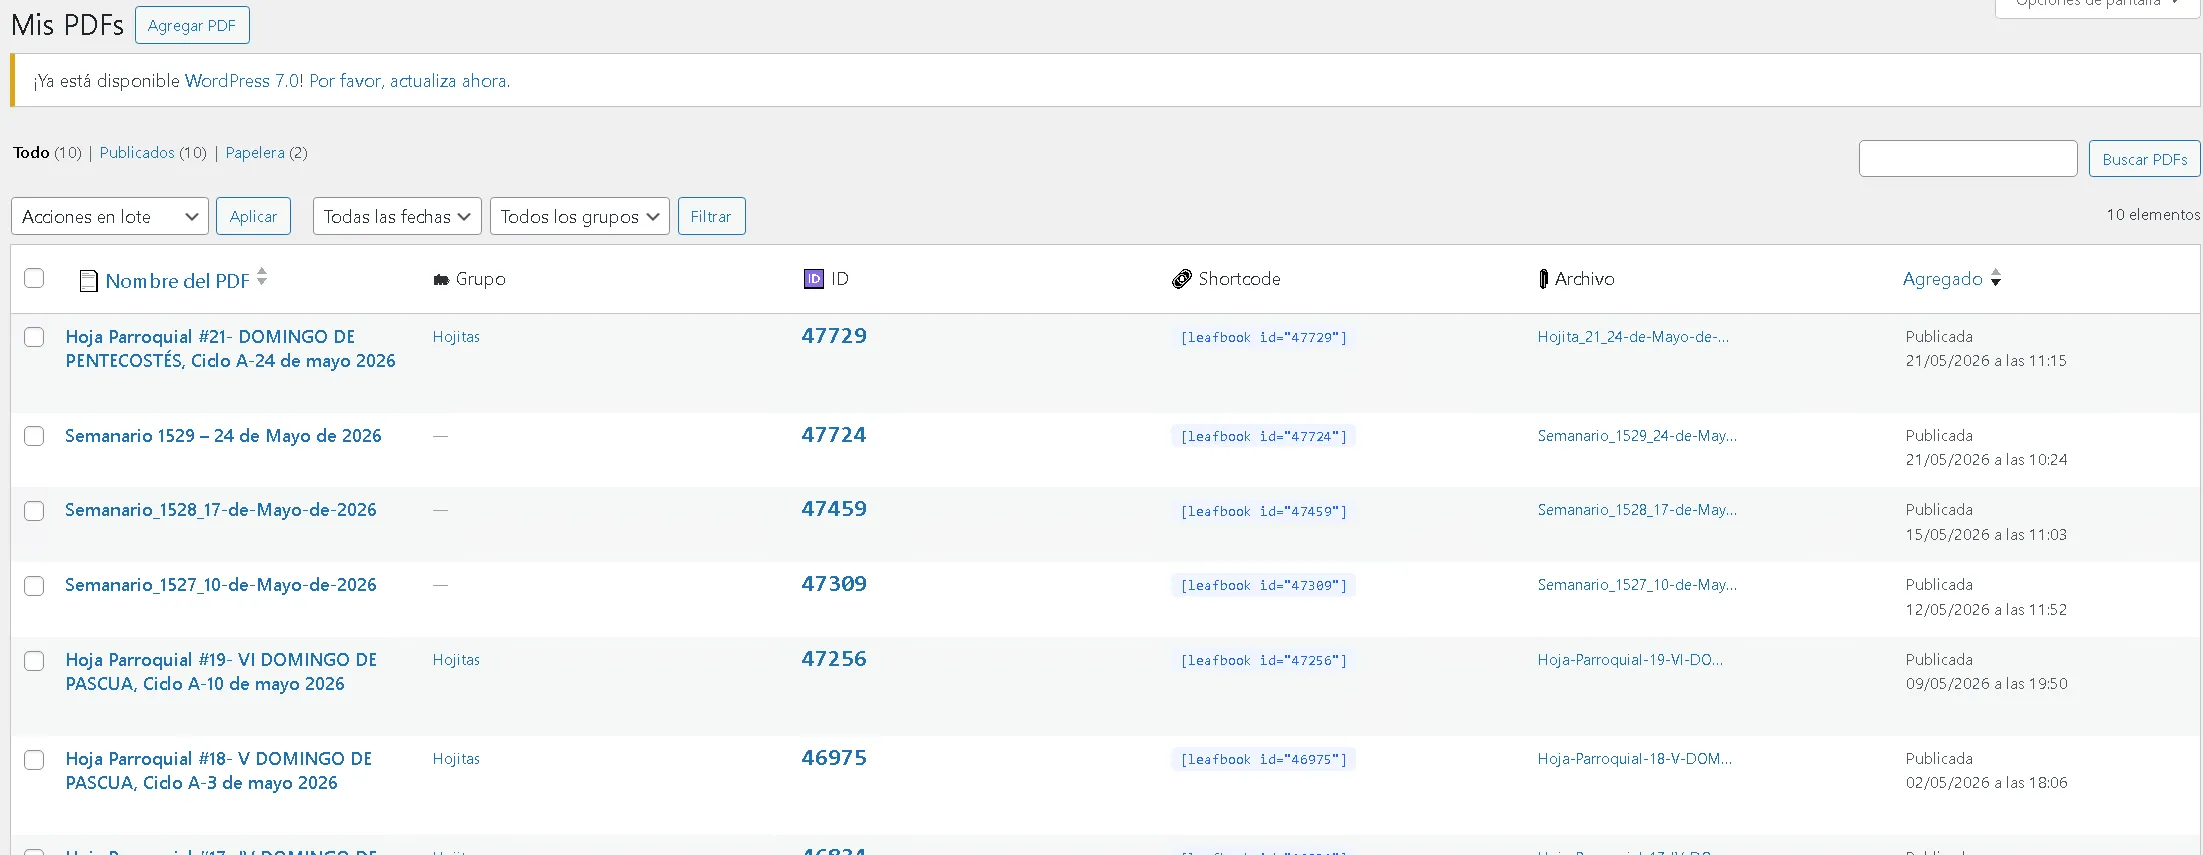
Task: Click the '10 elementos' count text
Action: [x=2153, y=215]
